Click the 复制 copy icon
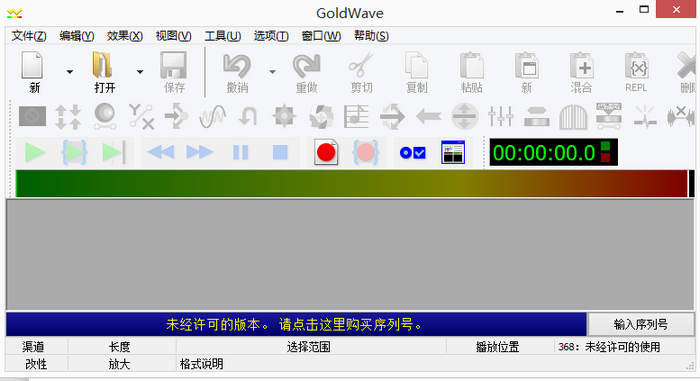This screenshot has height=381, width=700. (417, 66)
